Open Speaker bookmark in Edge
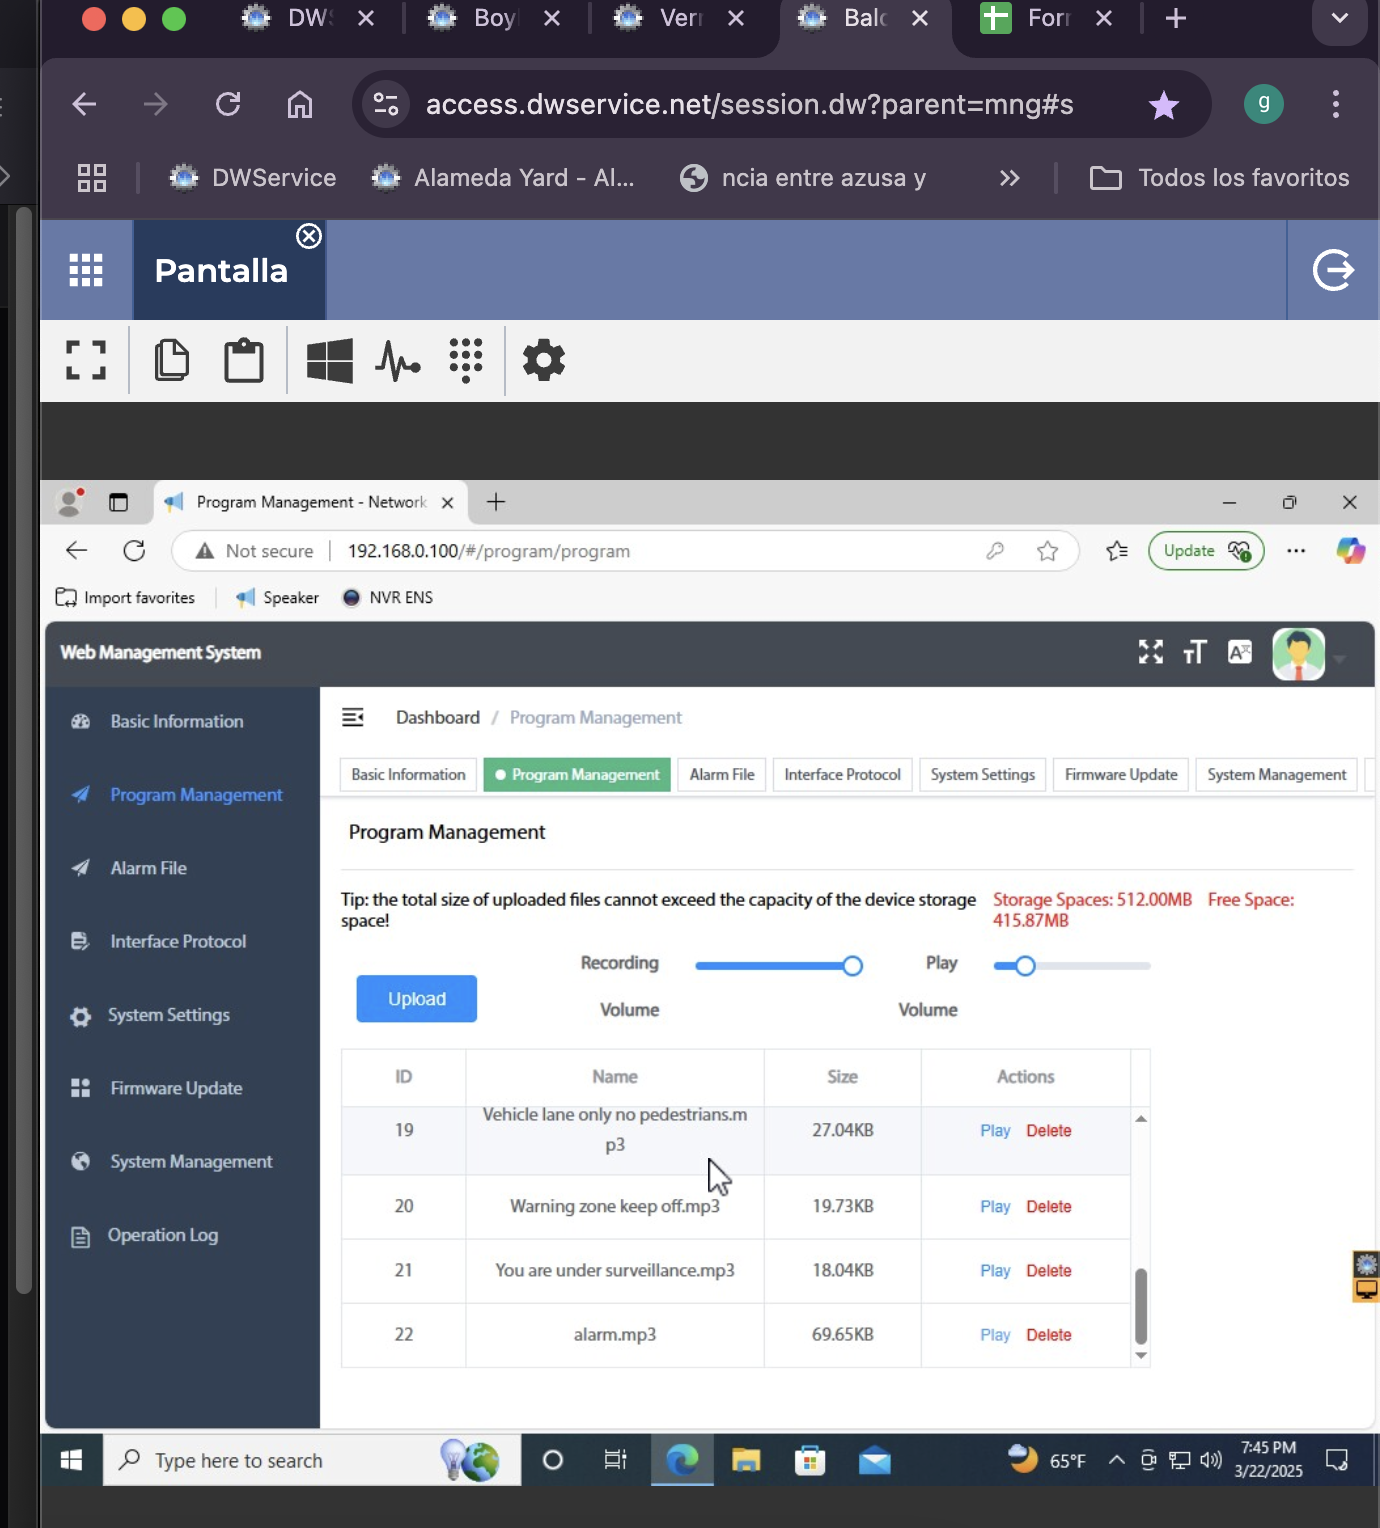Image resolution: width=1380 pixels, height=1528 pixels. tap(277, 597)
